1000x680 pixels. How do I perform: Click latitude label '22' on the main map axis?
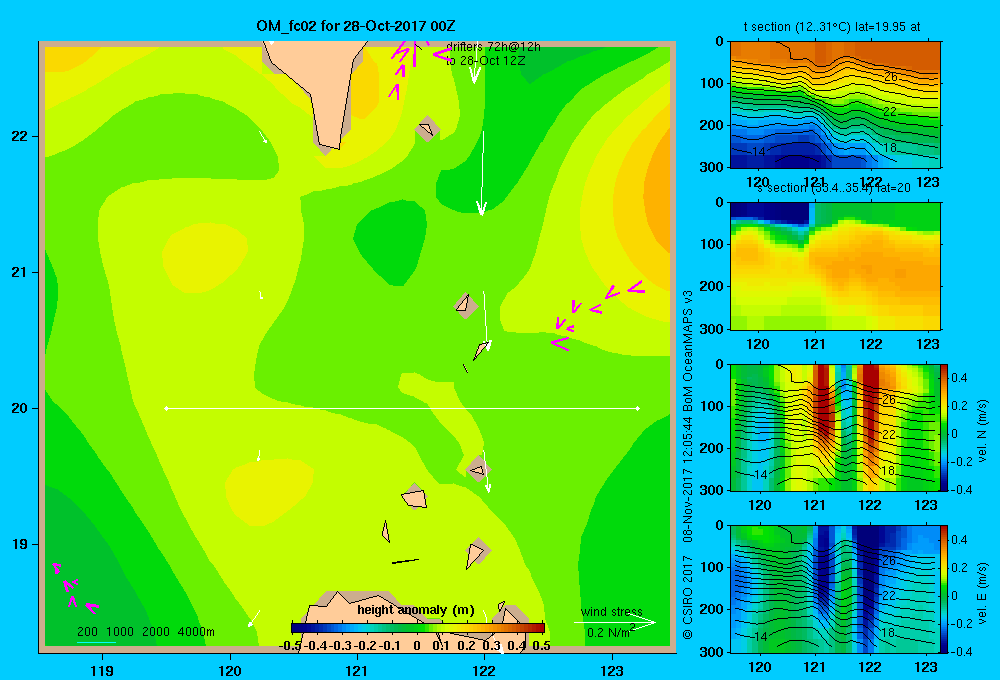tap(20, 136)
